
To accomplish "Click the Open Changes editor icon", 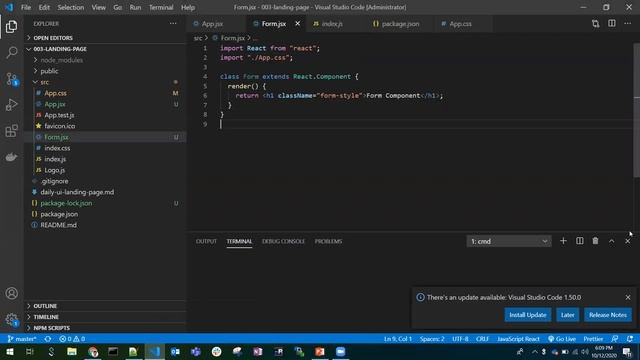I will [596, 24].
